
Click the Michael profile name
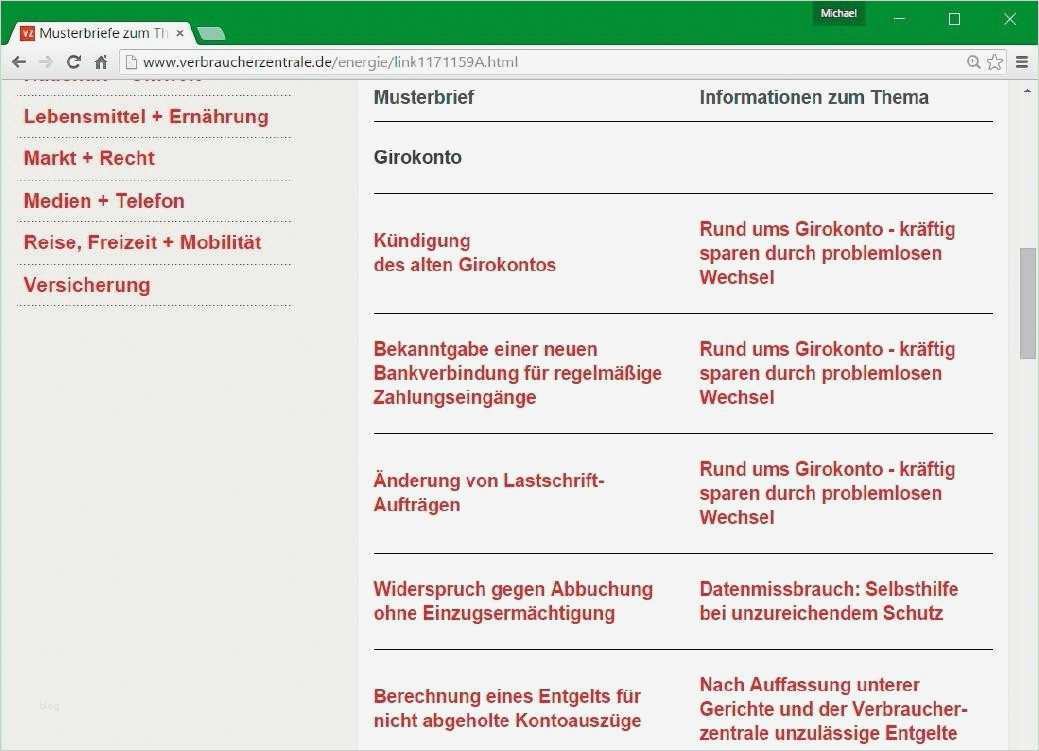pyautogui.click(x=838, y=13)
